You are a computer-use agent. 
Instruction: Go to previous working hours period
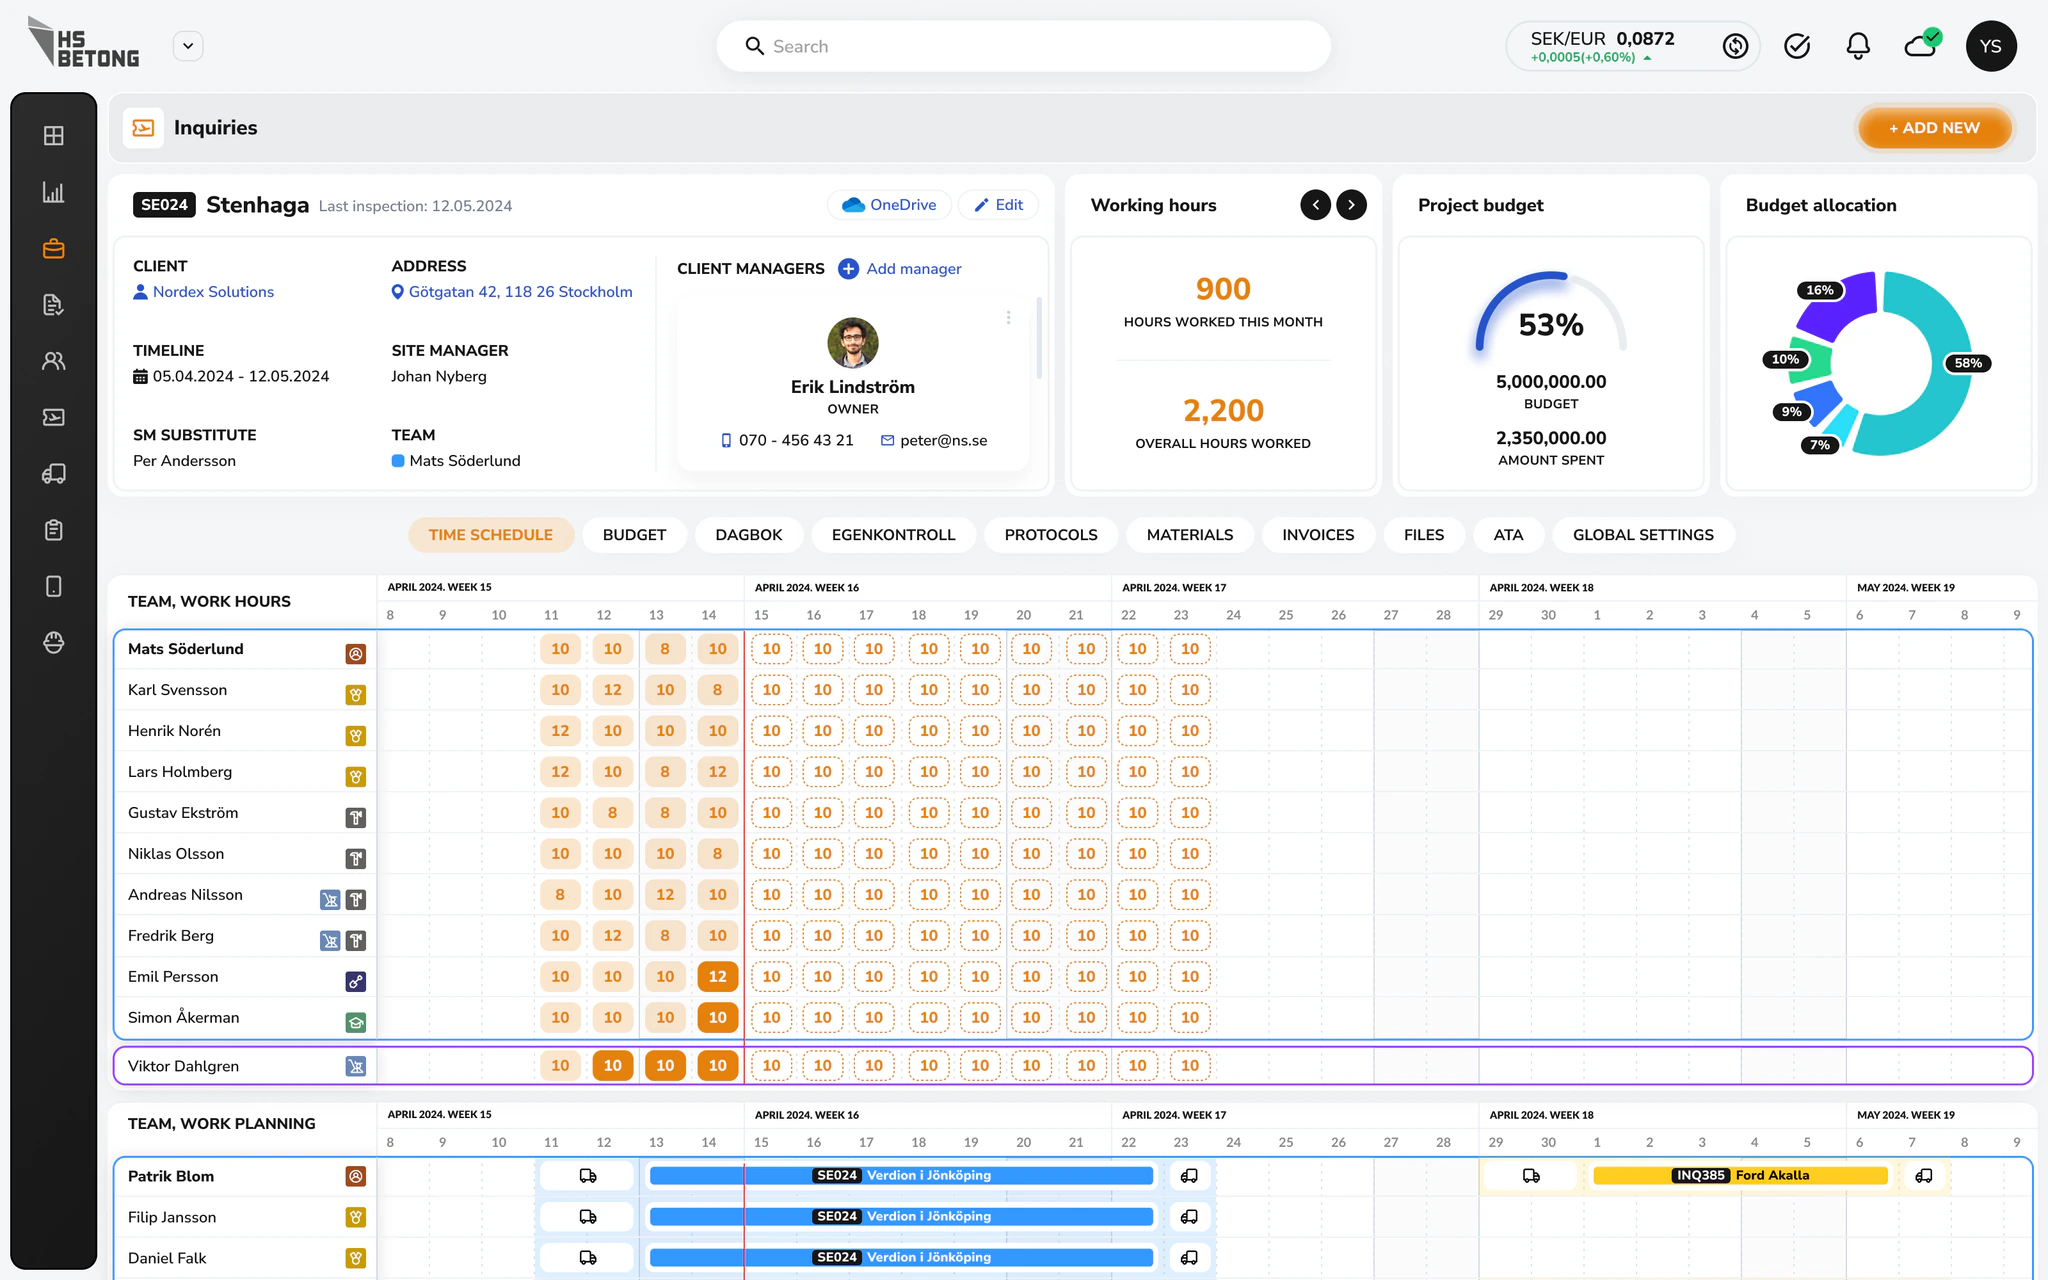tap(1316, 205)
